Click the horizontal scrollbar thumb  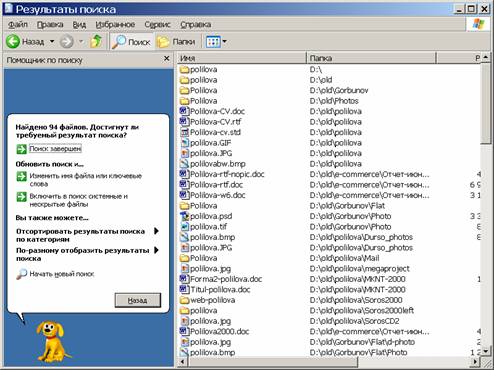click(272, 362)
